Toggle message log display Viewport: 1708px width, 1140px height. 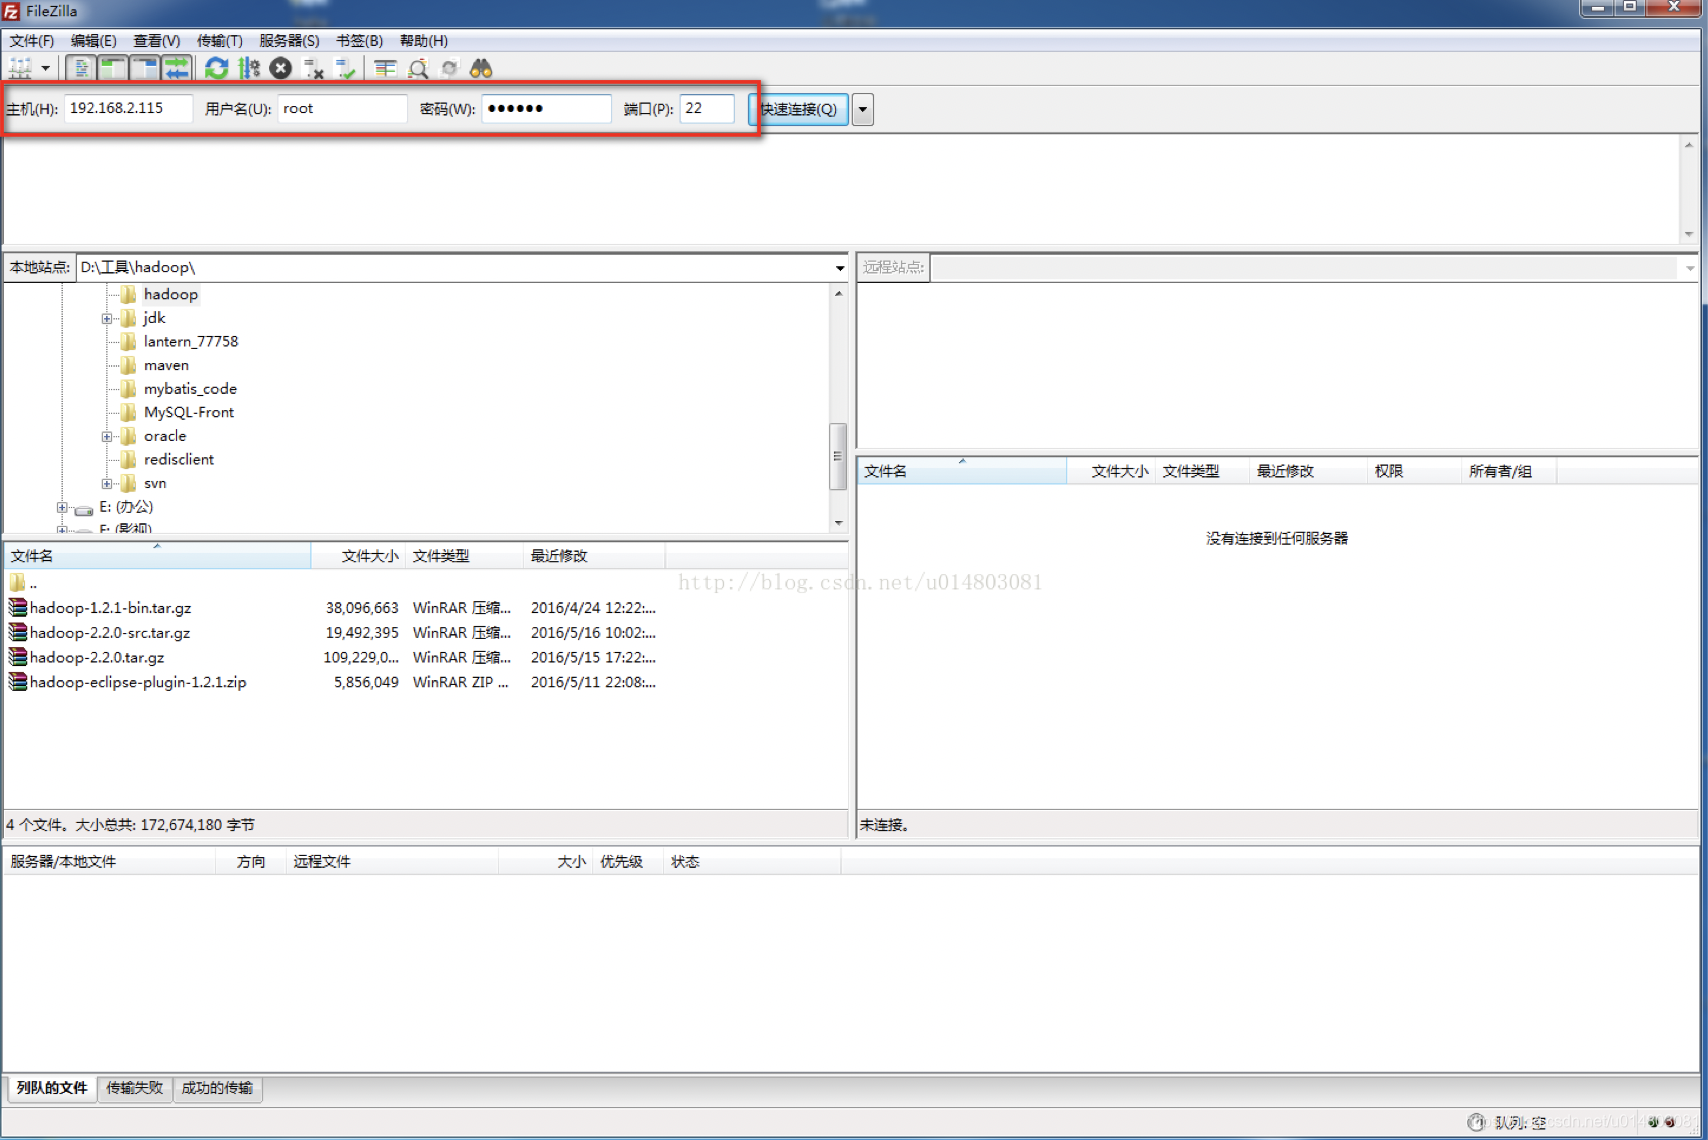81,68
